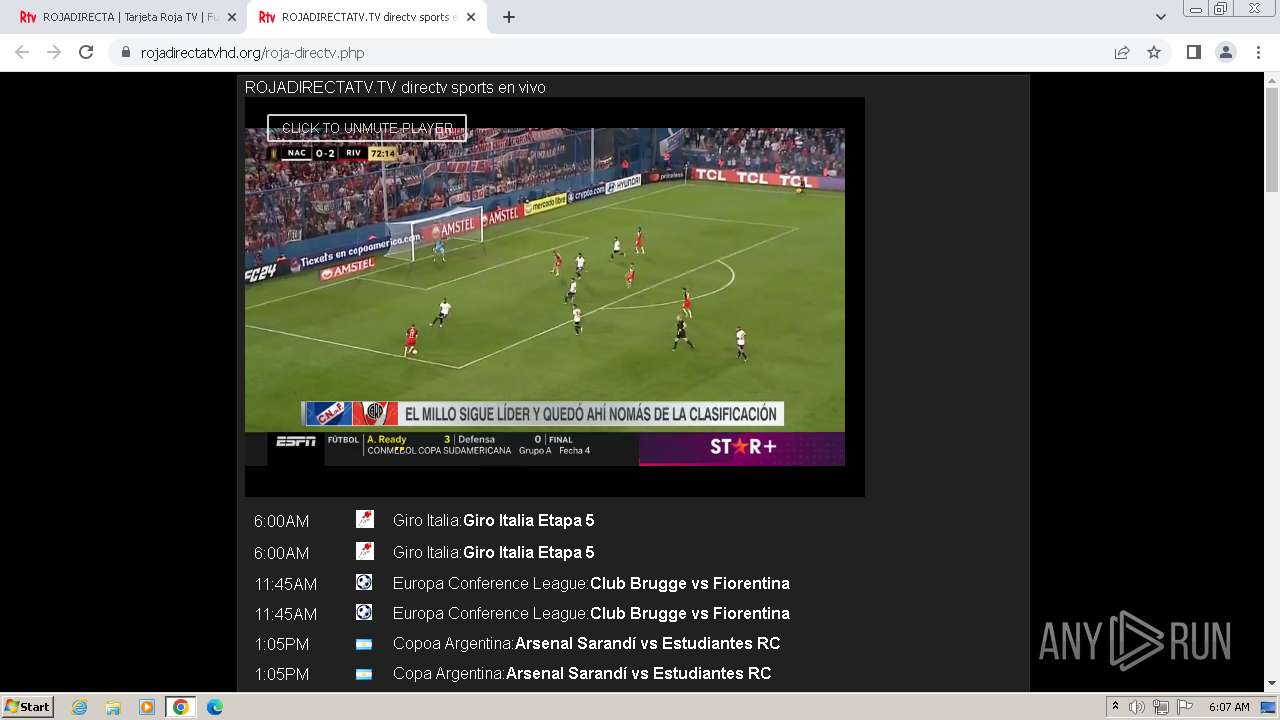
Task: Open Copoa Argentina Arsenal Sarandí match link
Action: [x=586, y=644]
